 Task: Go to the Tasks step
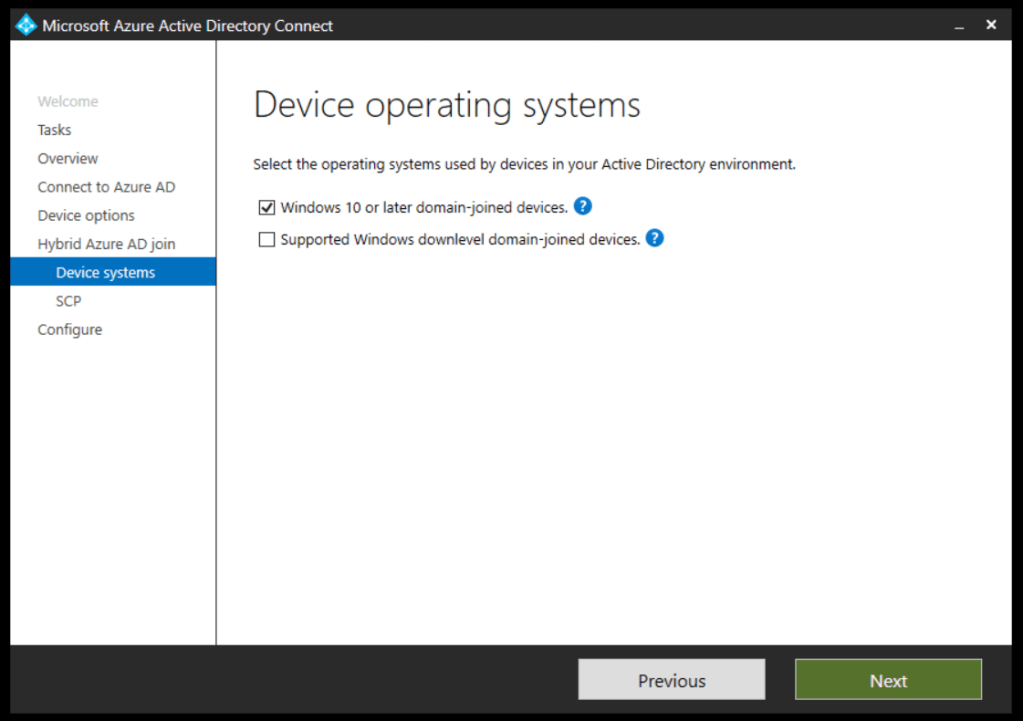55,130
